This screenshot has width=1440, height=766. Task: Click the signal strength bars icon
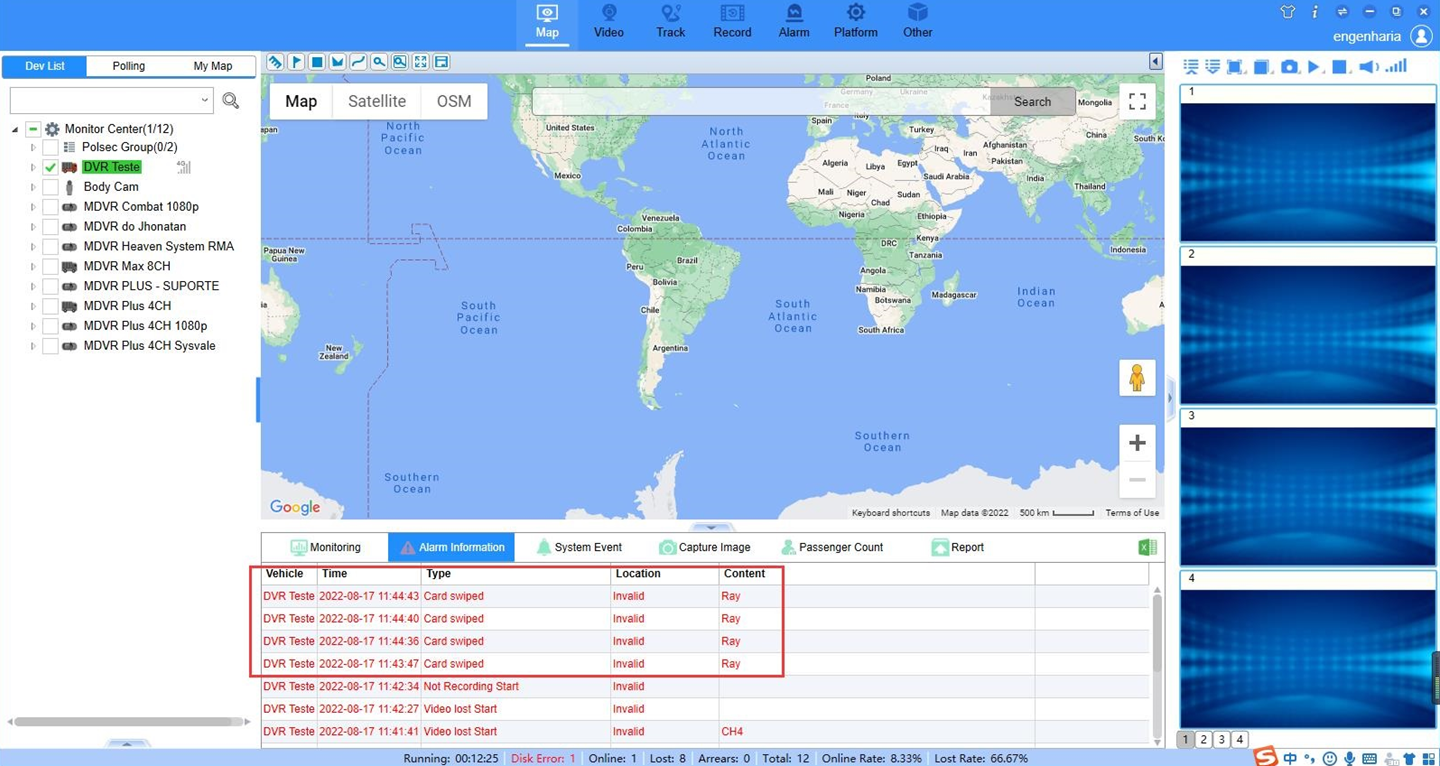[1396, 66]
